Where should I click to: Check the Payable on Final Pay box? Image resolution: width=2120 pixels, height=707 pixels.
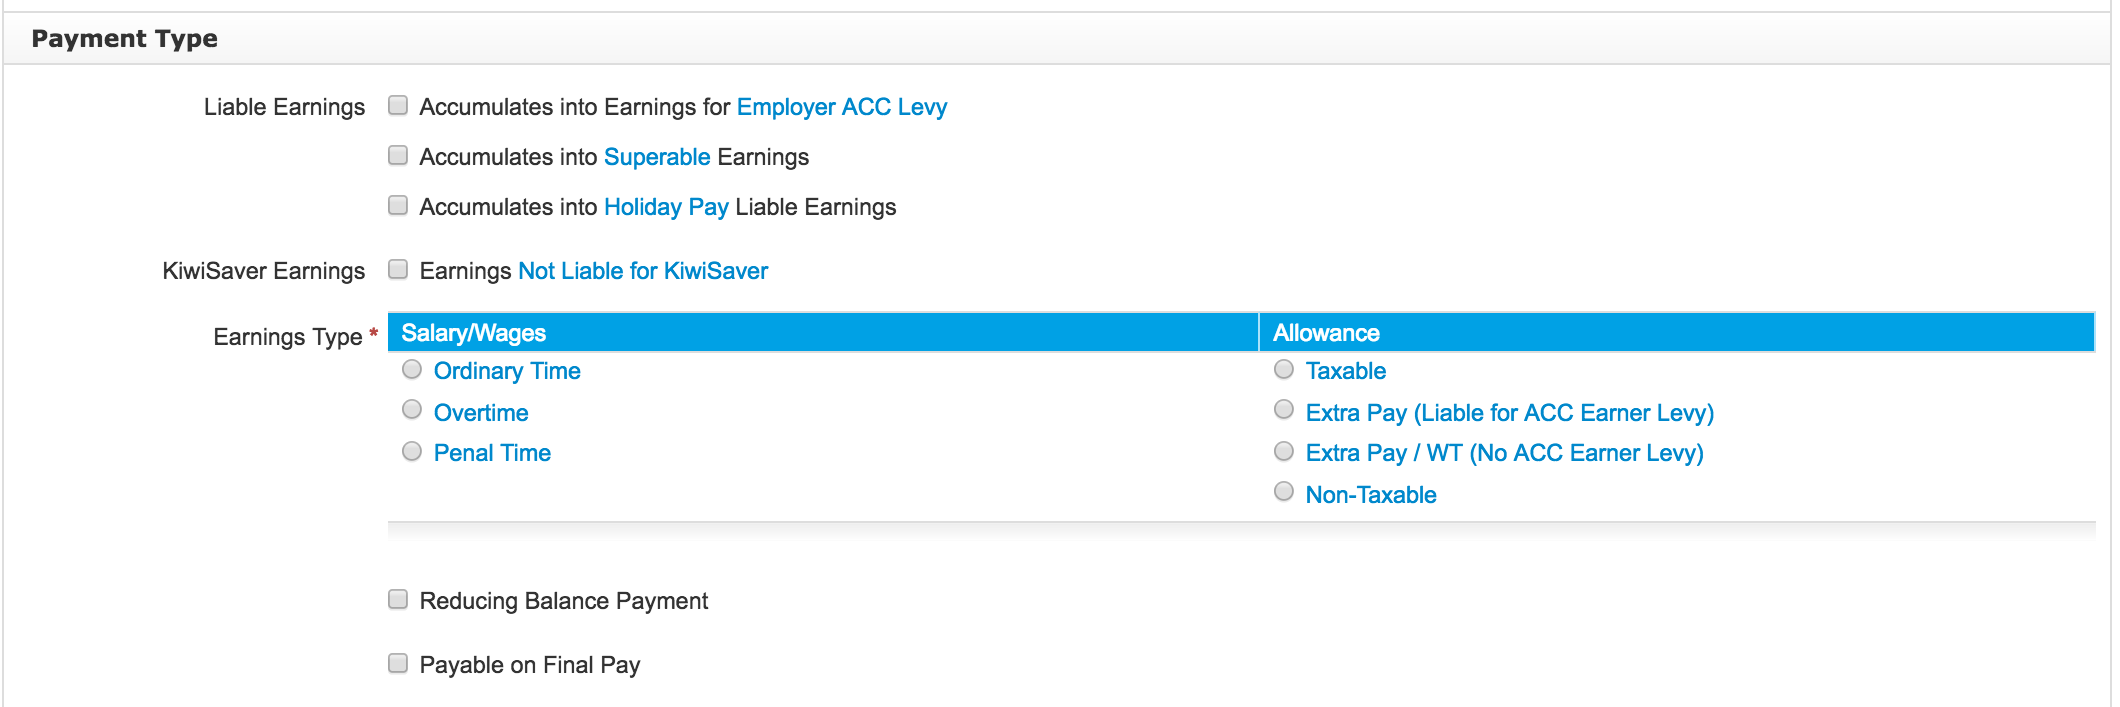click(x=398, y=663)
